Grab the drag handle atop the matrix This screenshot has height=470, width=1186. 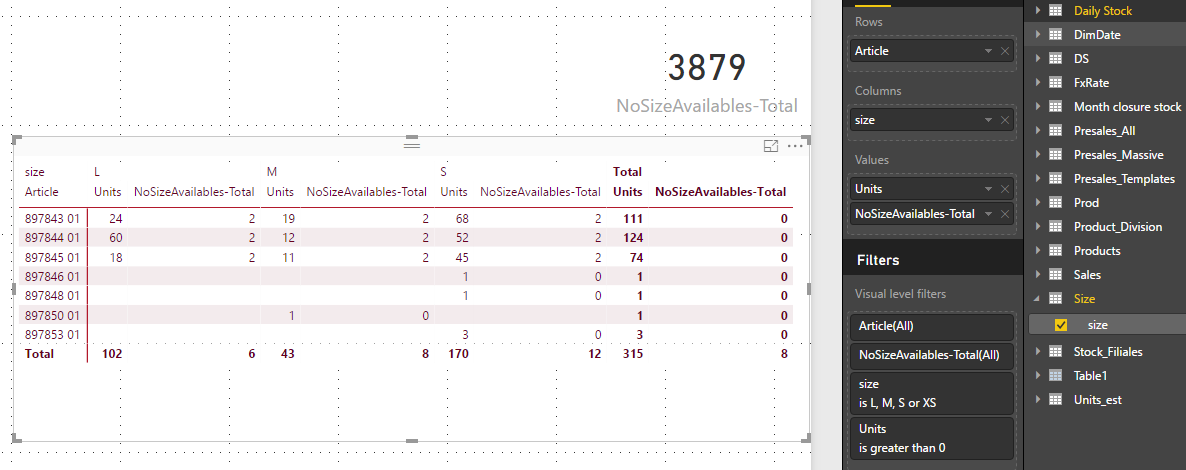[x=411, y=144]
